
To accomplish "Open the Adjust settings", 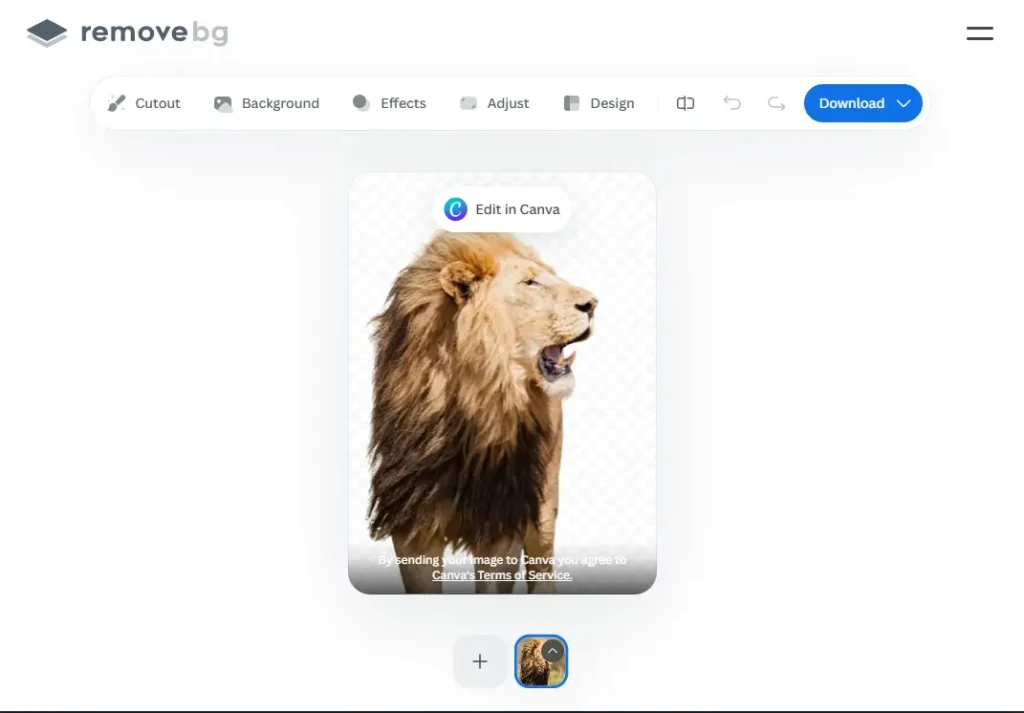I will click(x=494, y=103).
